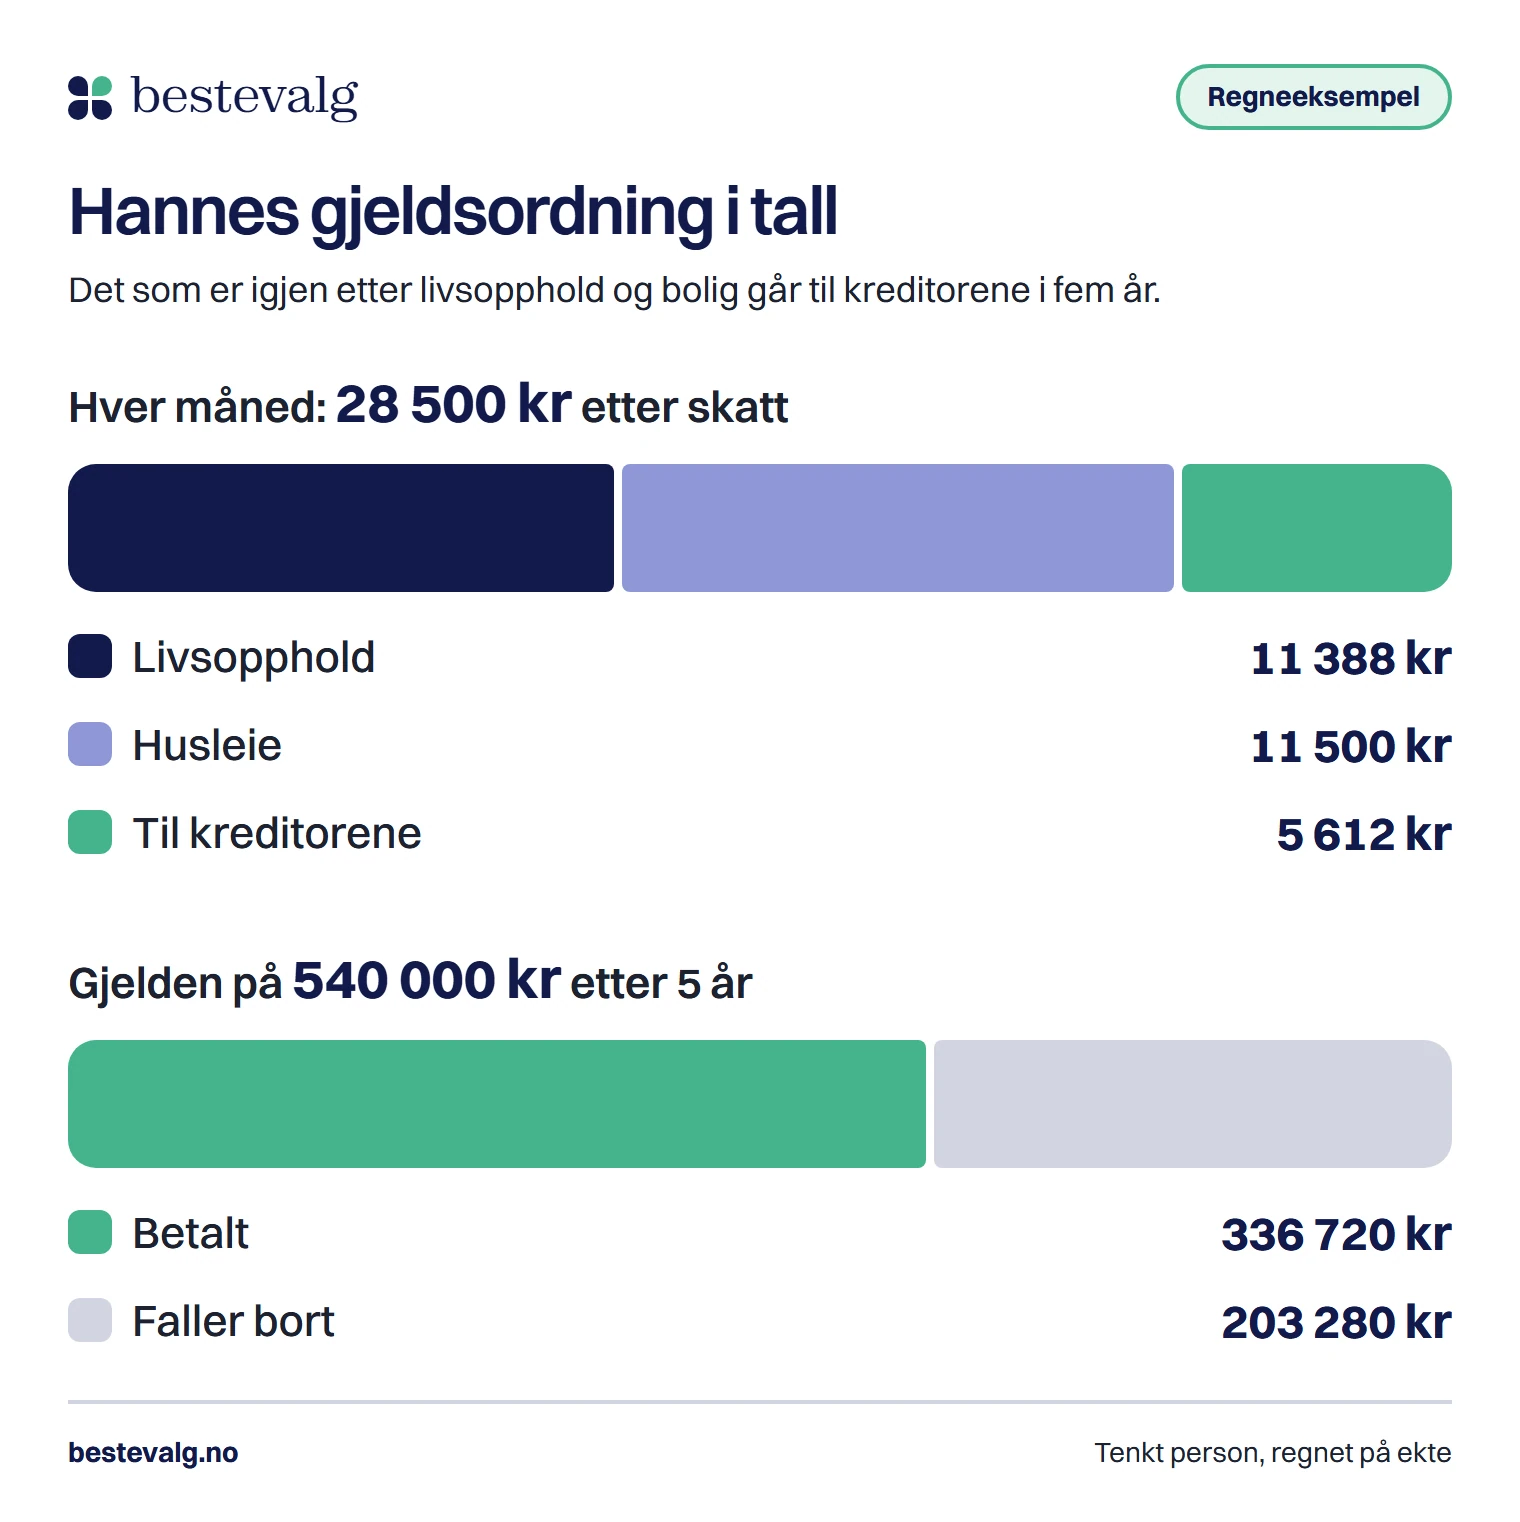This screenshot has height=1522, width=1520.
Task: Click the '5 612 kr' value
Action: coord(1364,835)
